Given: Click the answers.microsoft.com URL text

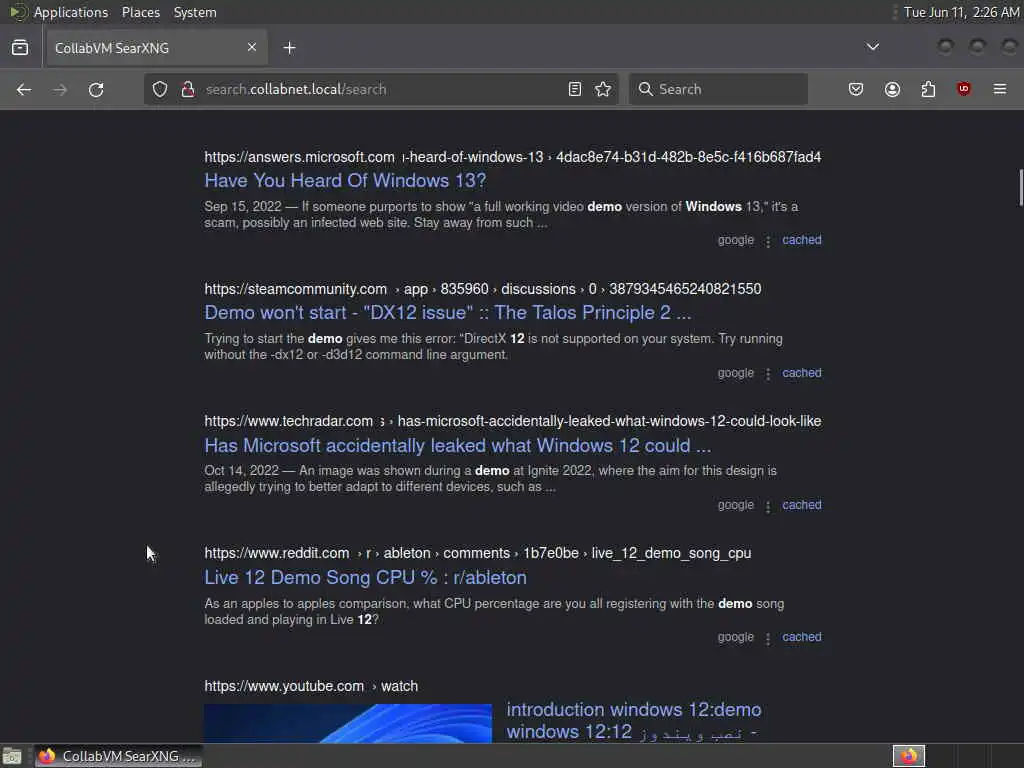Looking at the screenshot, I should point(299,157).
